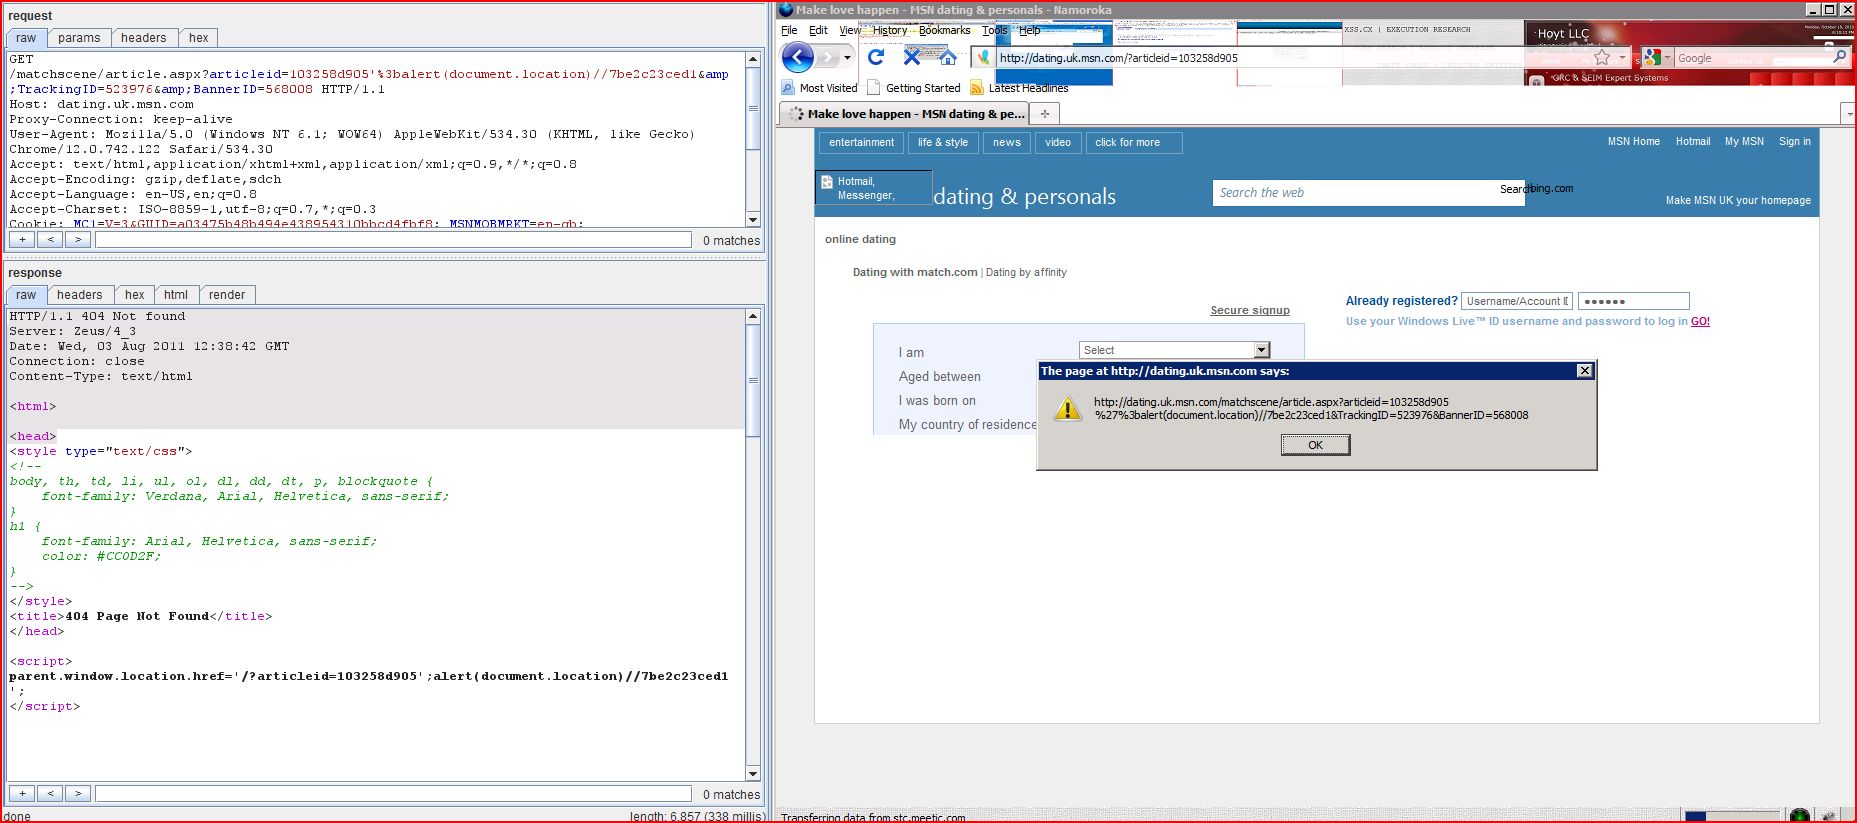Click the site identity icon in address bar
Image resolution: width=1857 pixels, height=823 pixels.
983,58
